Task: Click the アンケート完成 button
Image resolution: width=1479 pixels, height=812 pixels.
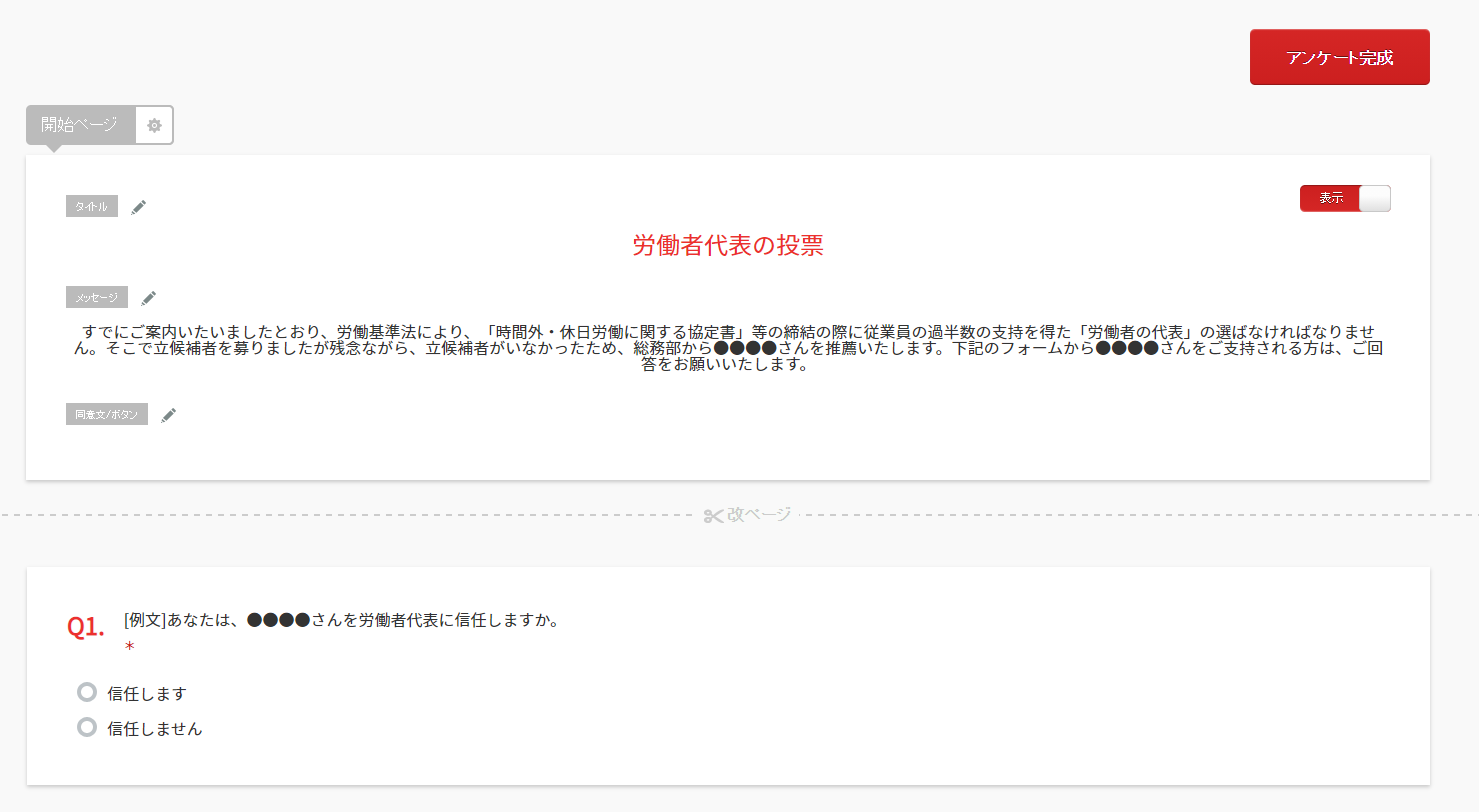Action: (x=1339, y=57)
